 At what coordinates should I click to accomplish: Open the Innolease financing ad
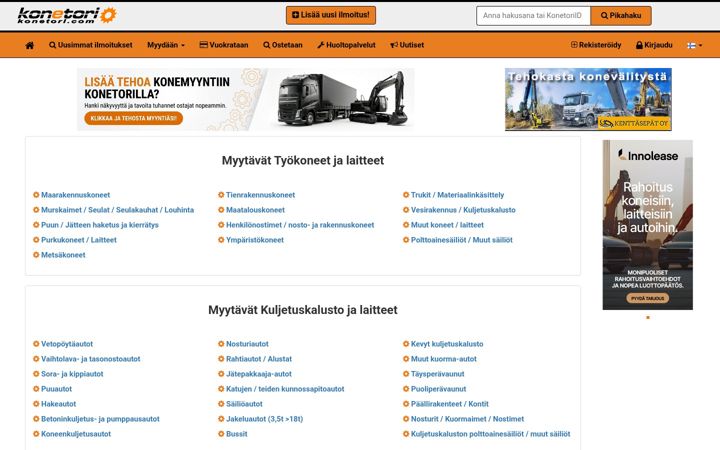[647, 225]
